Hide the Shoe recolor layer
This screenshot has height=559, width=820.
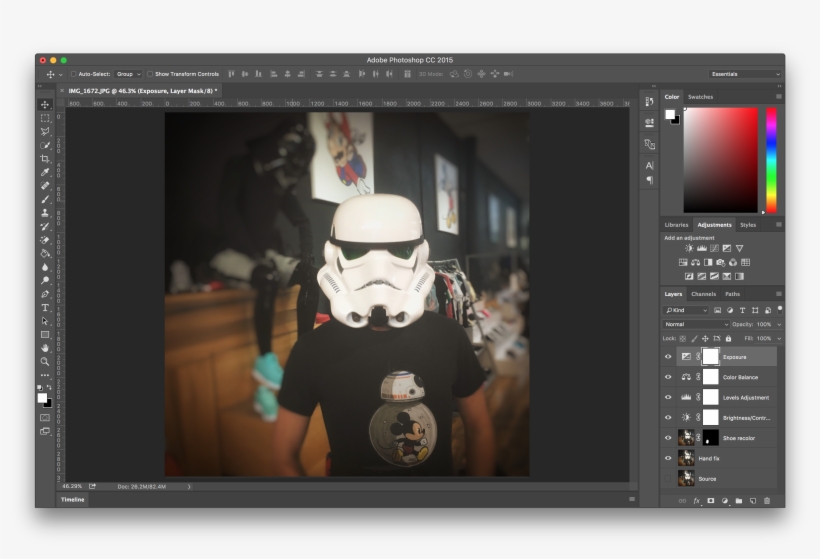coord(668,438)
